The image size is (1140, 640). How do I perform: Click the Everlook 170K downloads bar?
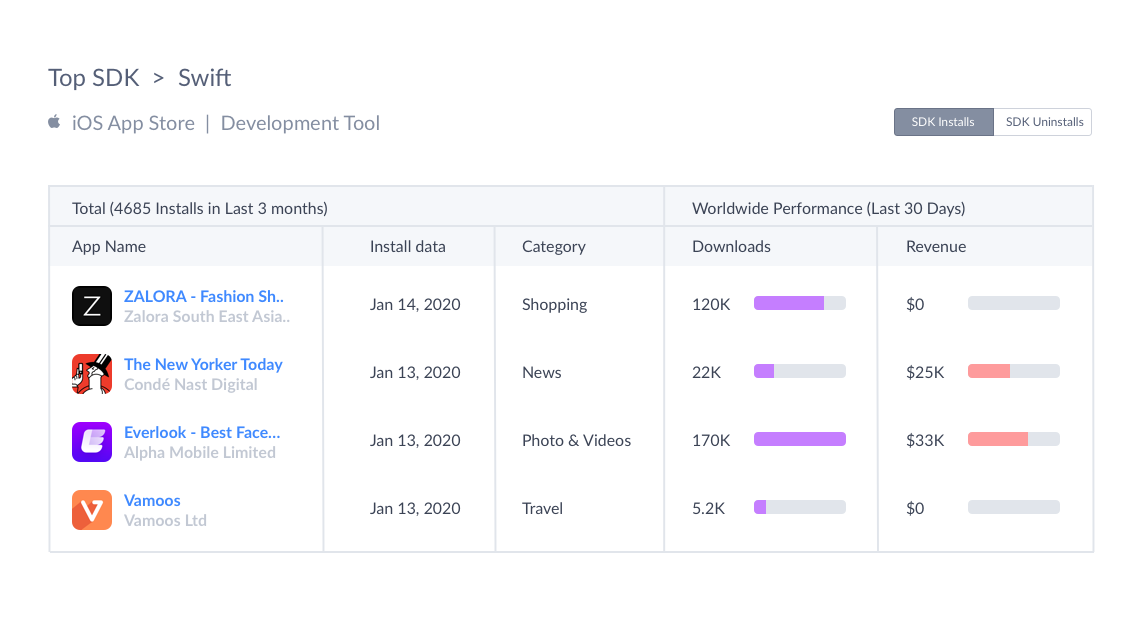(799, 439)
